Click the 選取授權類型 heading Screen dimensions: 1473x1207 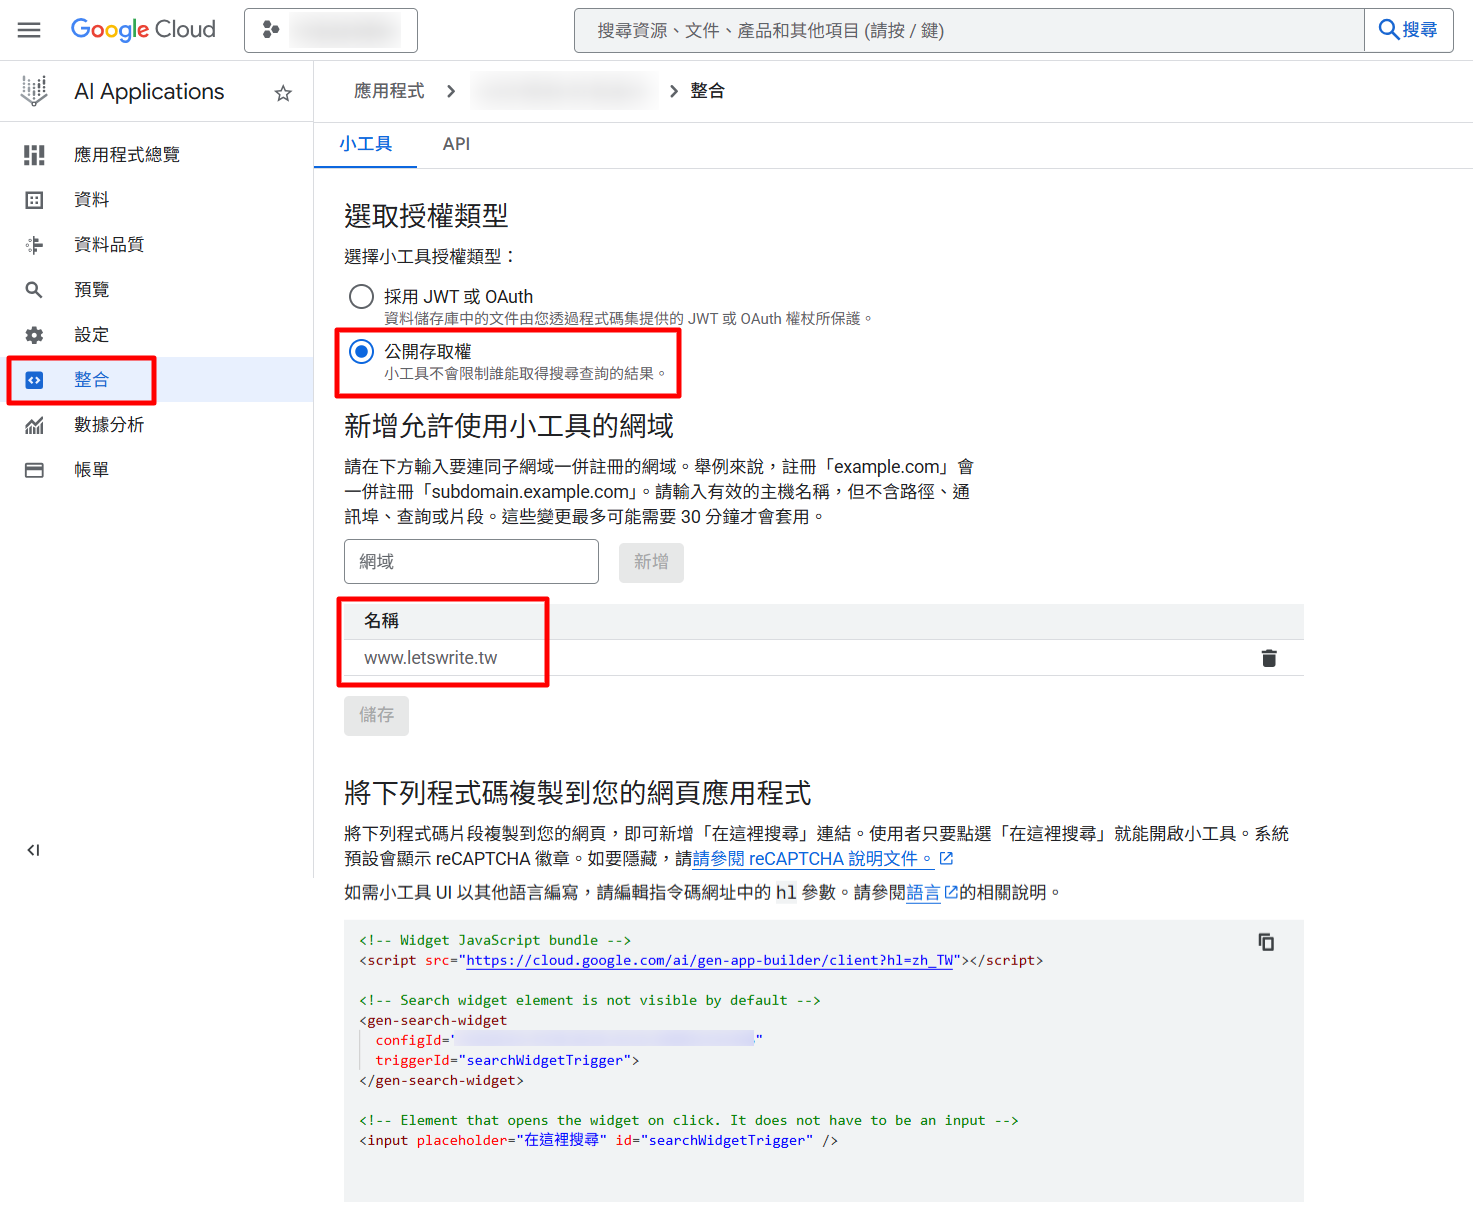tap(426, 215)
